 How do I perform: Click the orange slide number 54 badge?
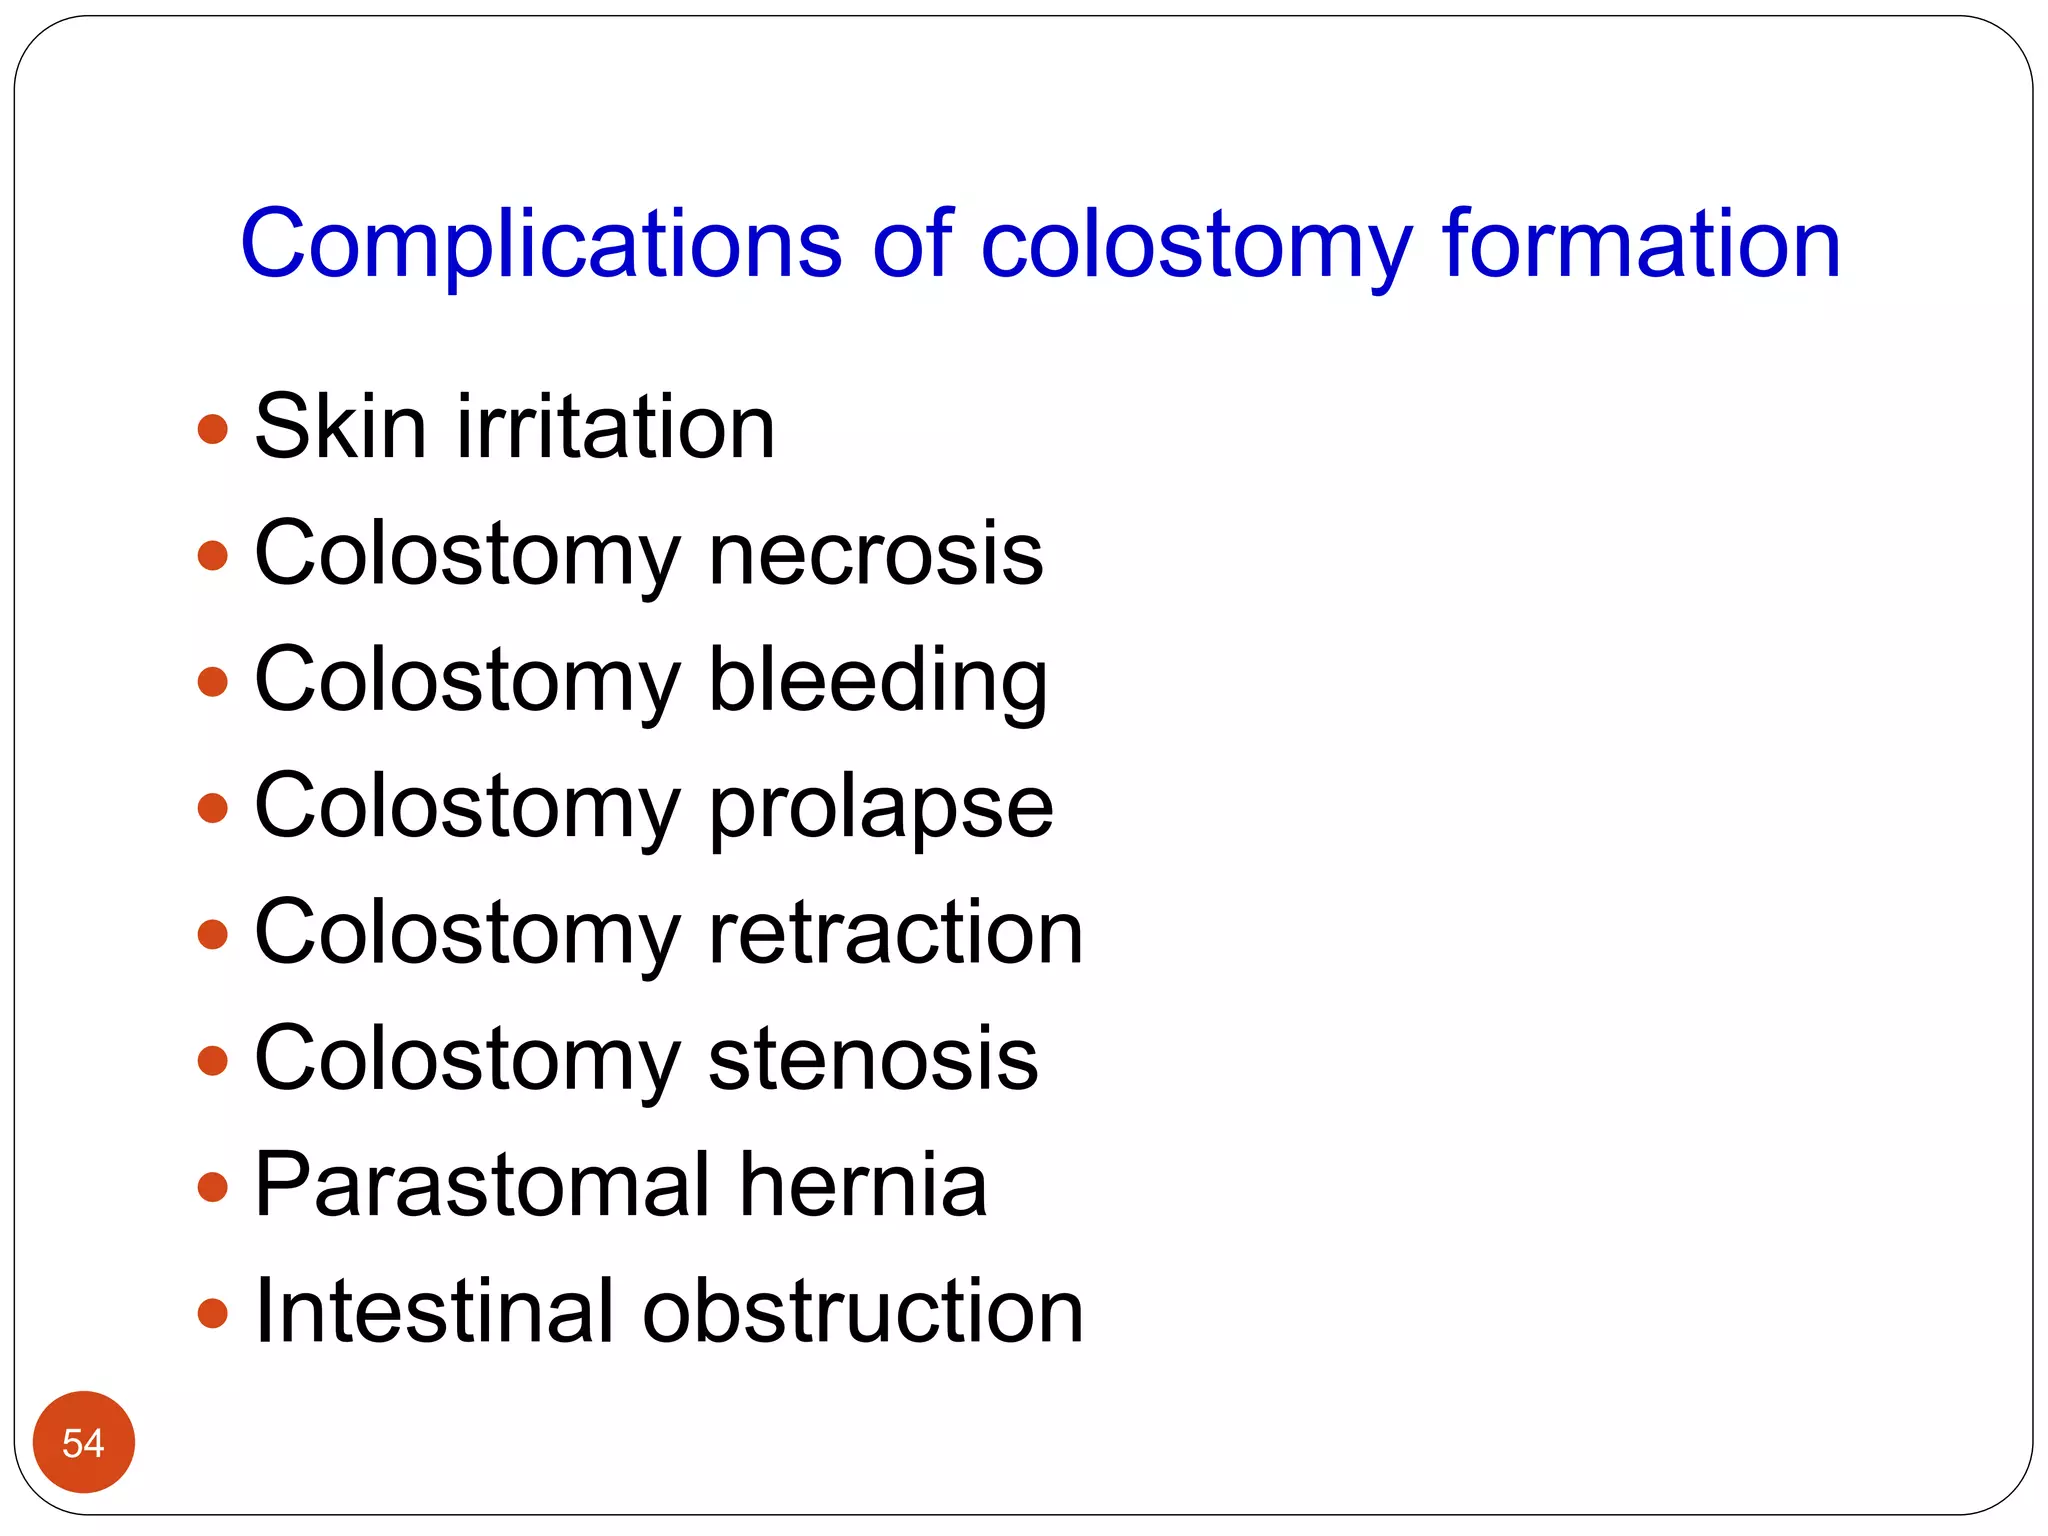(84, 1442)
